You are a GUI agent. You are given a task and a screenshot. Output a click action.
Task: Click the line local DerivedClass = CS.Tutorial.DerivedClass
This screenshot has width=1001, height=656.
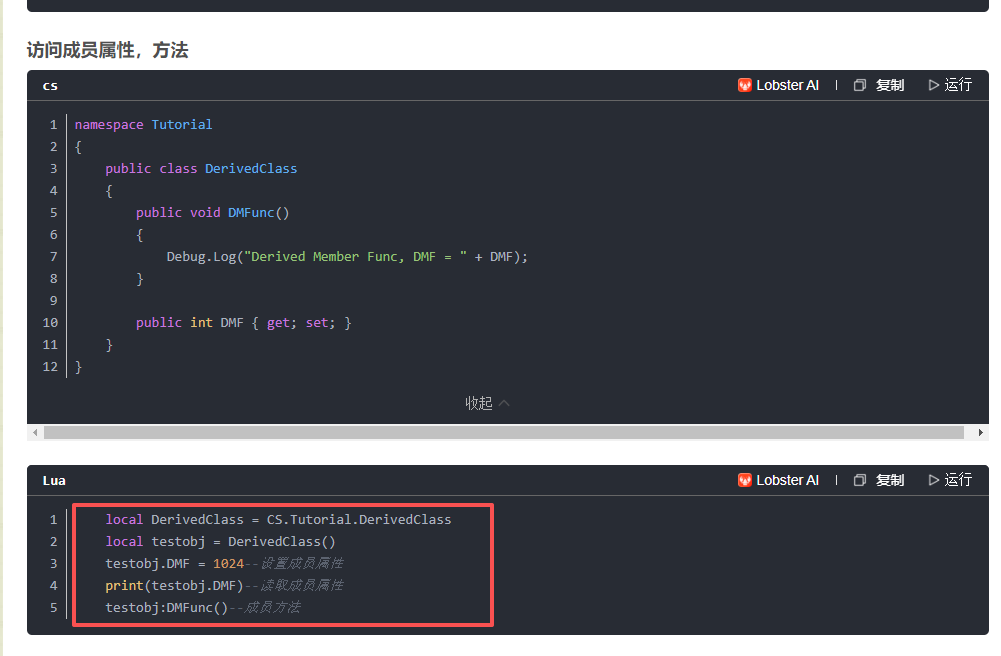278,519
